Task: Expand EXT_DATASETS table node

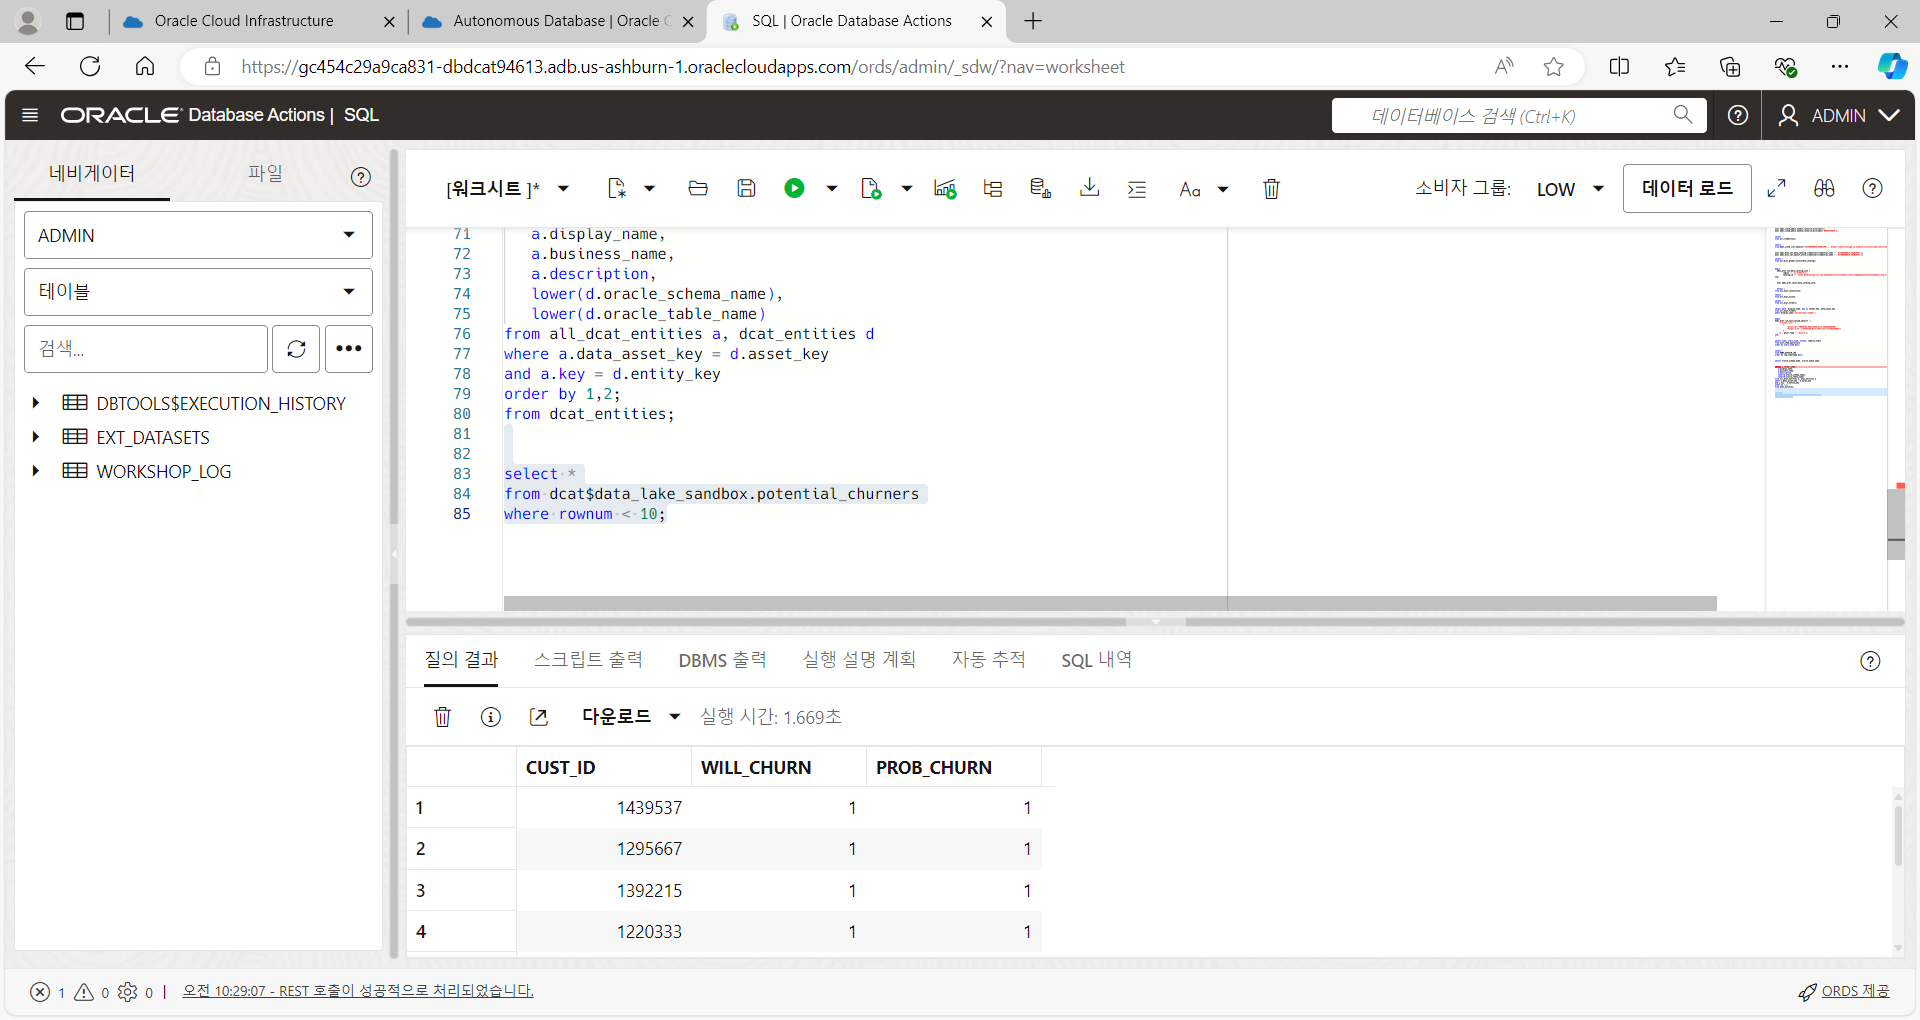Action: coord(36,437)
